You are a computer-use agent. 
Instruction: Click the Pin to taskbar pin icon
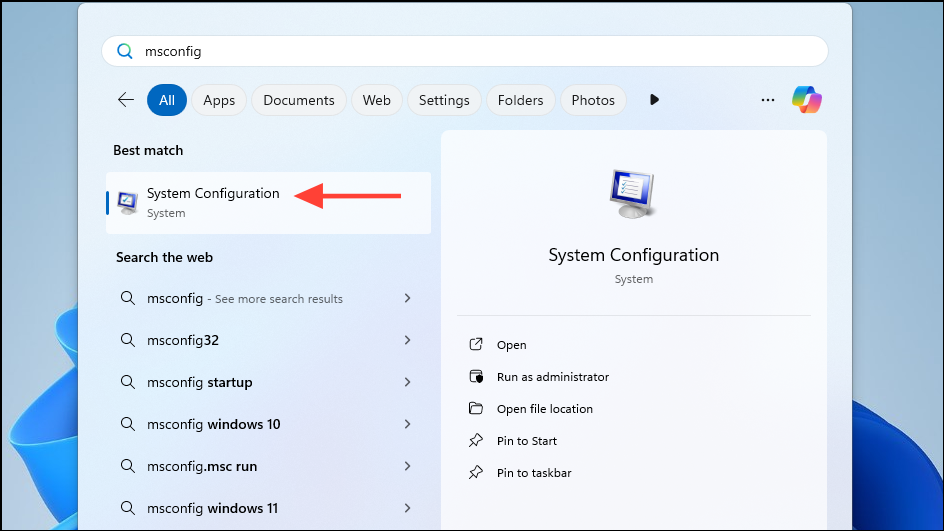[x=476, y=473]
